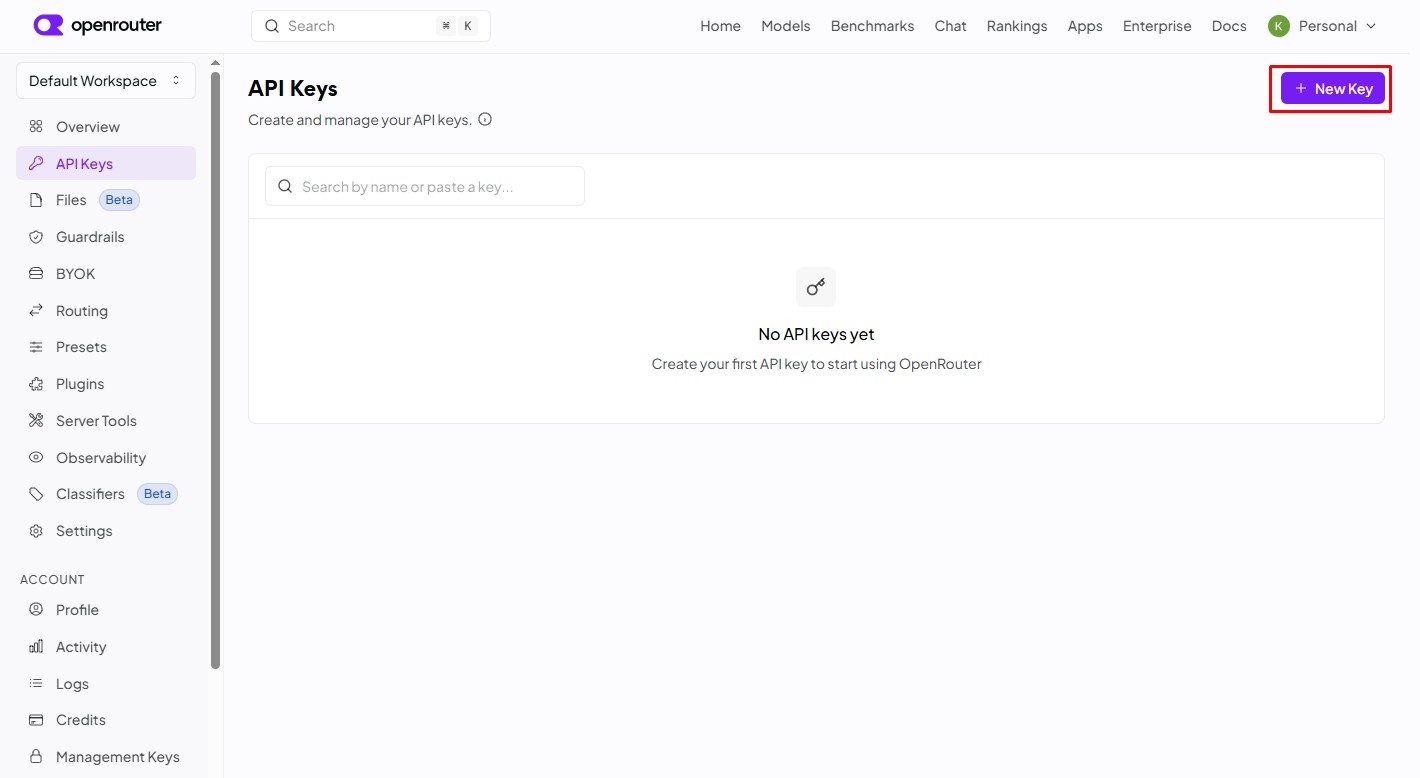Click the green K avatar icon

[1279, 26]
